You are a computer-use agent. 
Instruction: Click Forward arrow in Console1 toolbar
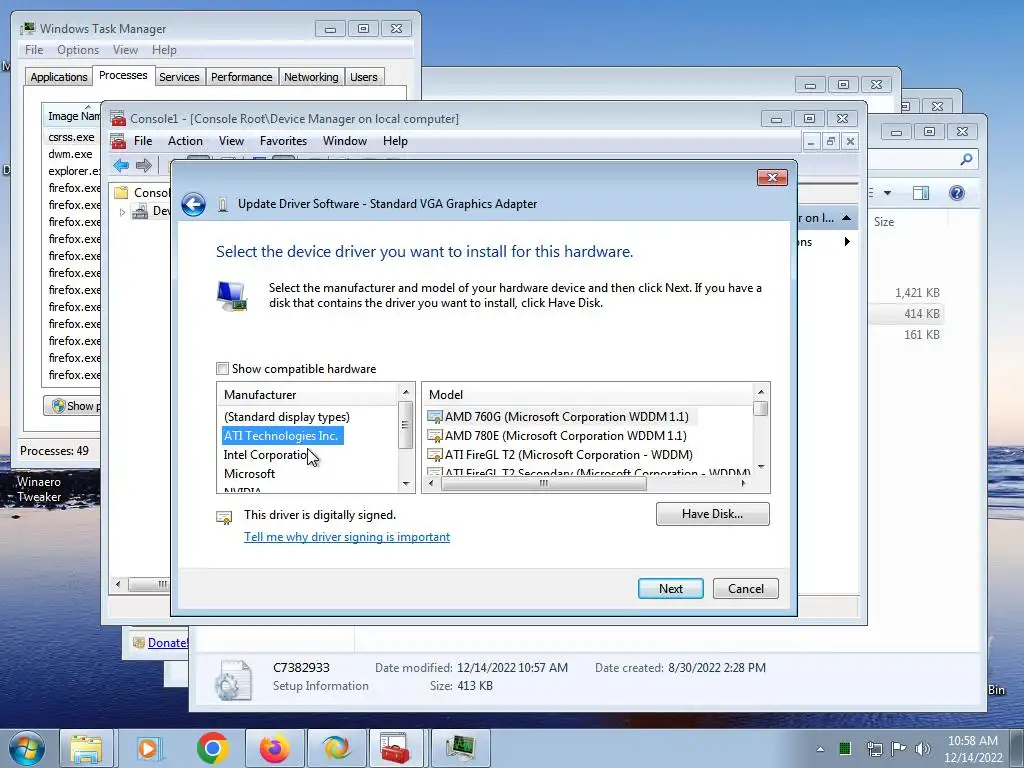point(144,165)
